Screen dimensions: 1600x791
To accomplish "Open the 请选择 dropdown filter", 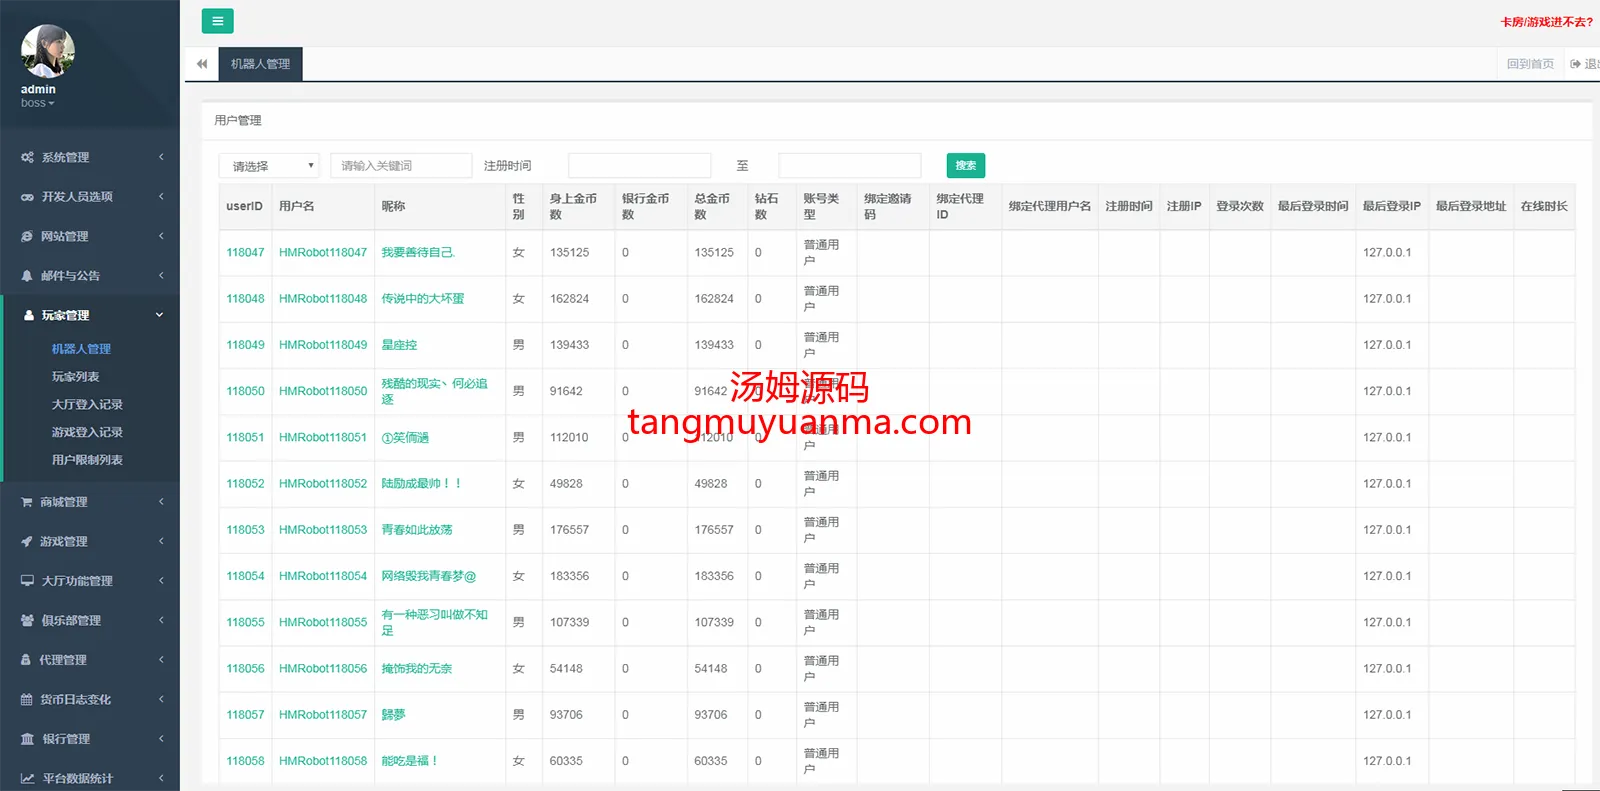I will 269,166.
